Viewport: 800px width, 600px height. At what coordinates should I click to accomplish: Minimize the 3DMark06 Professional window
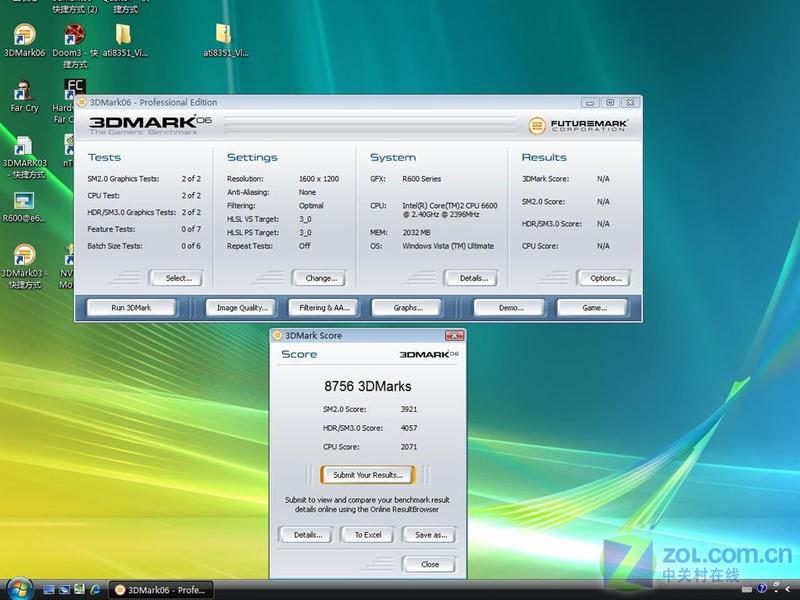(590, 103)
